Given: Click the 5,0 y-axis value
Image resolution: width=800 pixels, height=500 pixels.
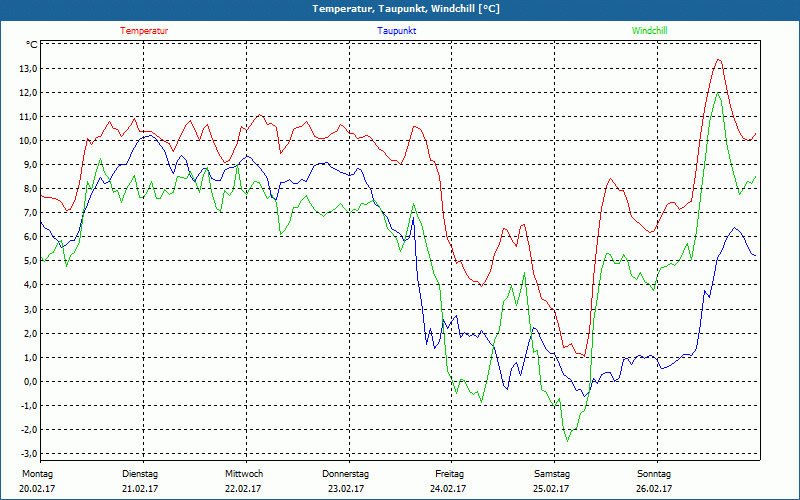Looking at the screenshot, I should 30,261.
